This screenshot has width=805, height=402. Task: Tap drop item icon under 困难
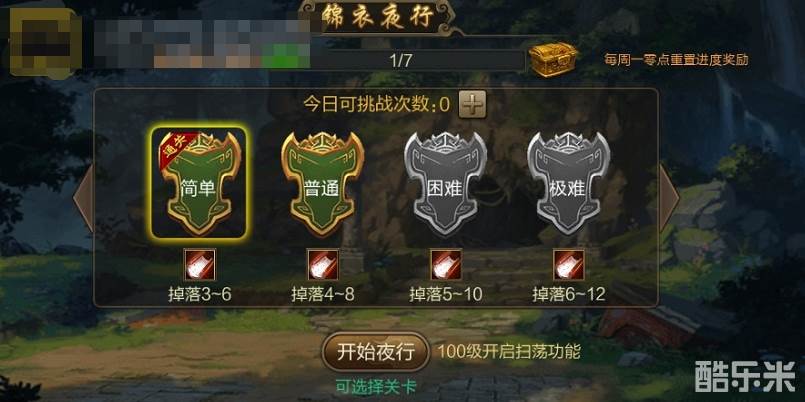point(446,265)
